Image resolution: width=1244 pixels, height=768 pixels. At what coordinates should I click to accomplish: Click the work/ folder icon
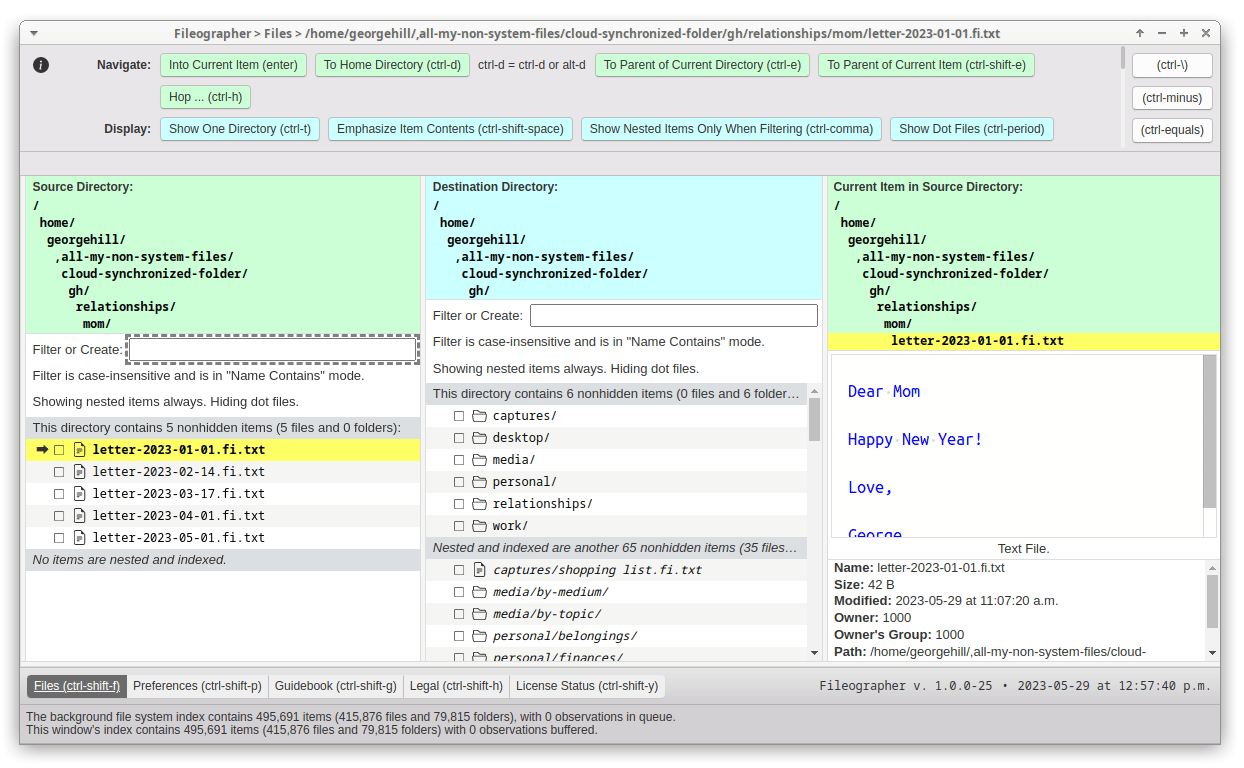pos(479,526)
